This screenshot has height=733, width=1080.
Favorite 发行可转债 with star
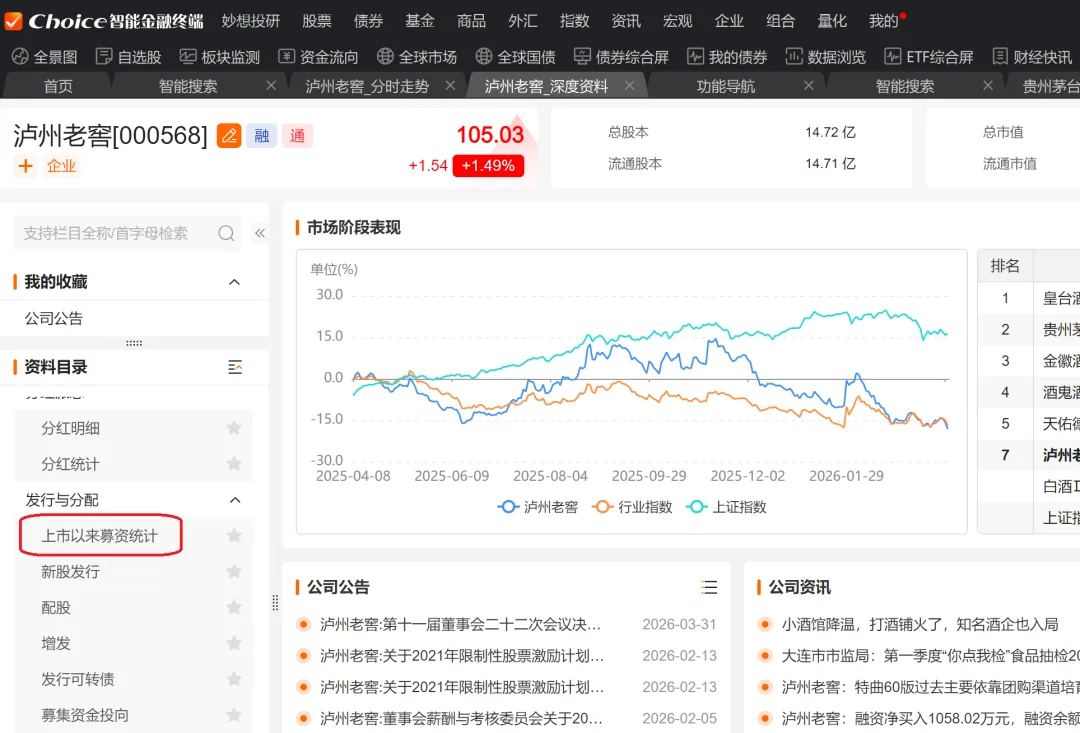[234, 679]
